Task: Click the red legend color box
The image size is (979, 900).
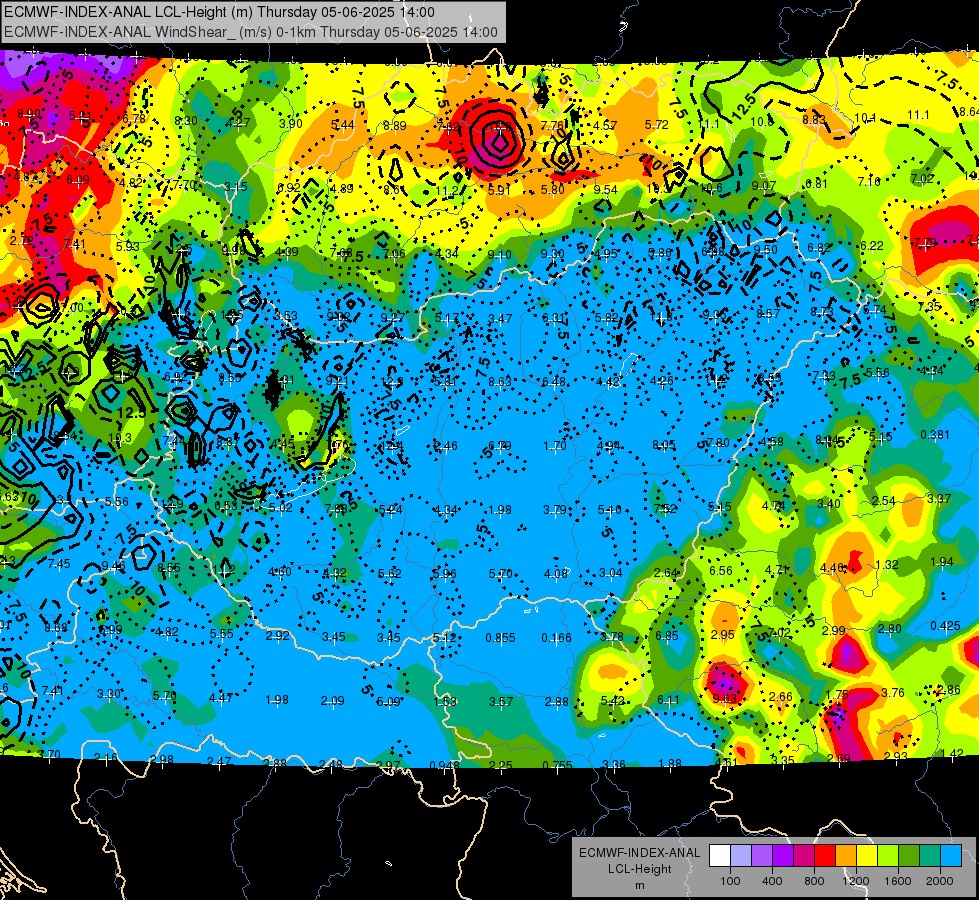Action: click(825, 856)
